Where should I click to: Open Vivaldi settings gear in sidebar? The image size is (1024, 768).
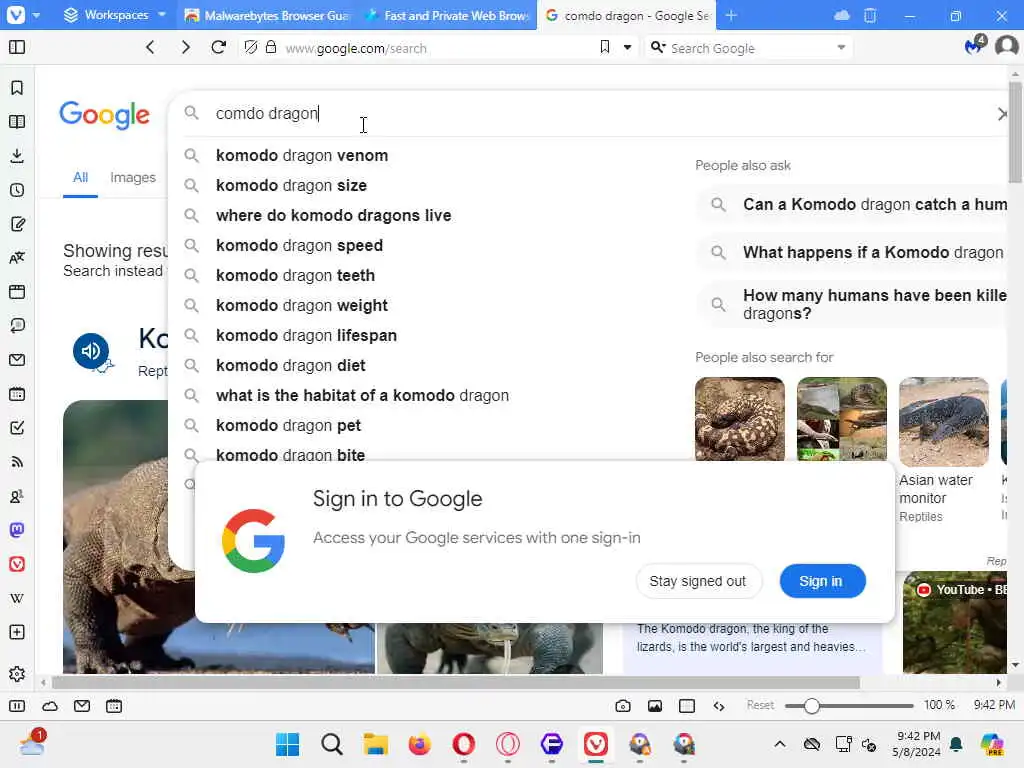[x=17, y=674]
